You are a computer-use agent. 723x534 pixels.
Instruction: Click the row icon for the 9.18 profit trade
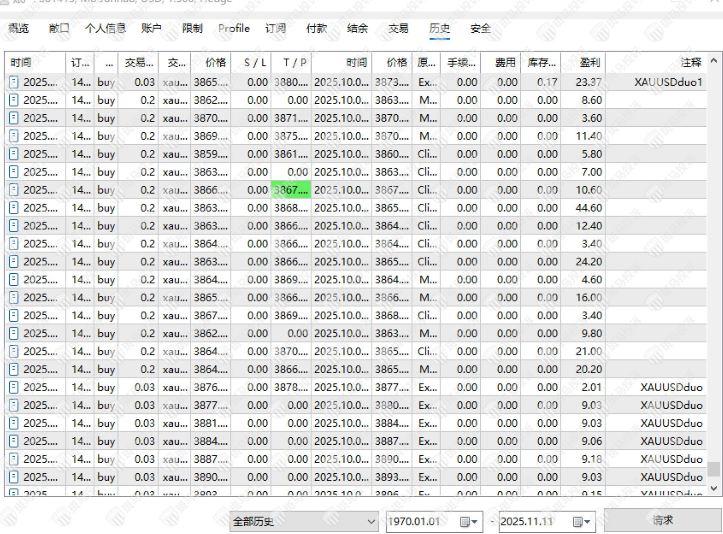(x=14, y=459)
